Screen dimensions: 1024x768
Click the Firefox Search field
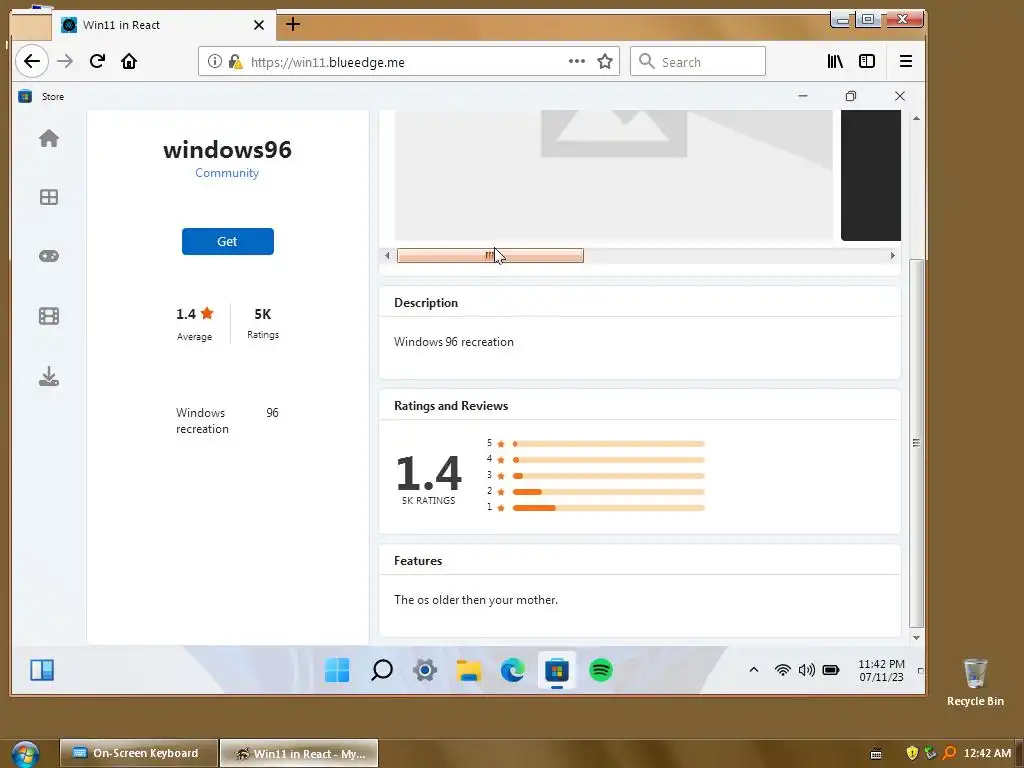tap(697, 61)
